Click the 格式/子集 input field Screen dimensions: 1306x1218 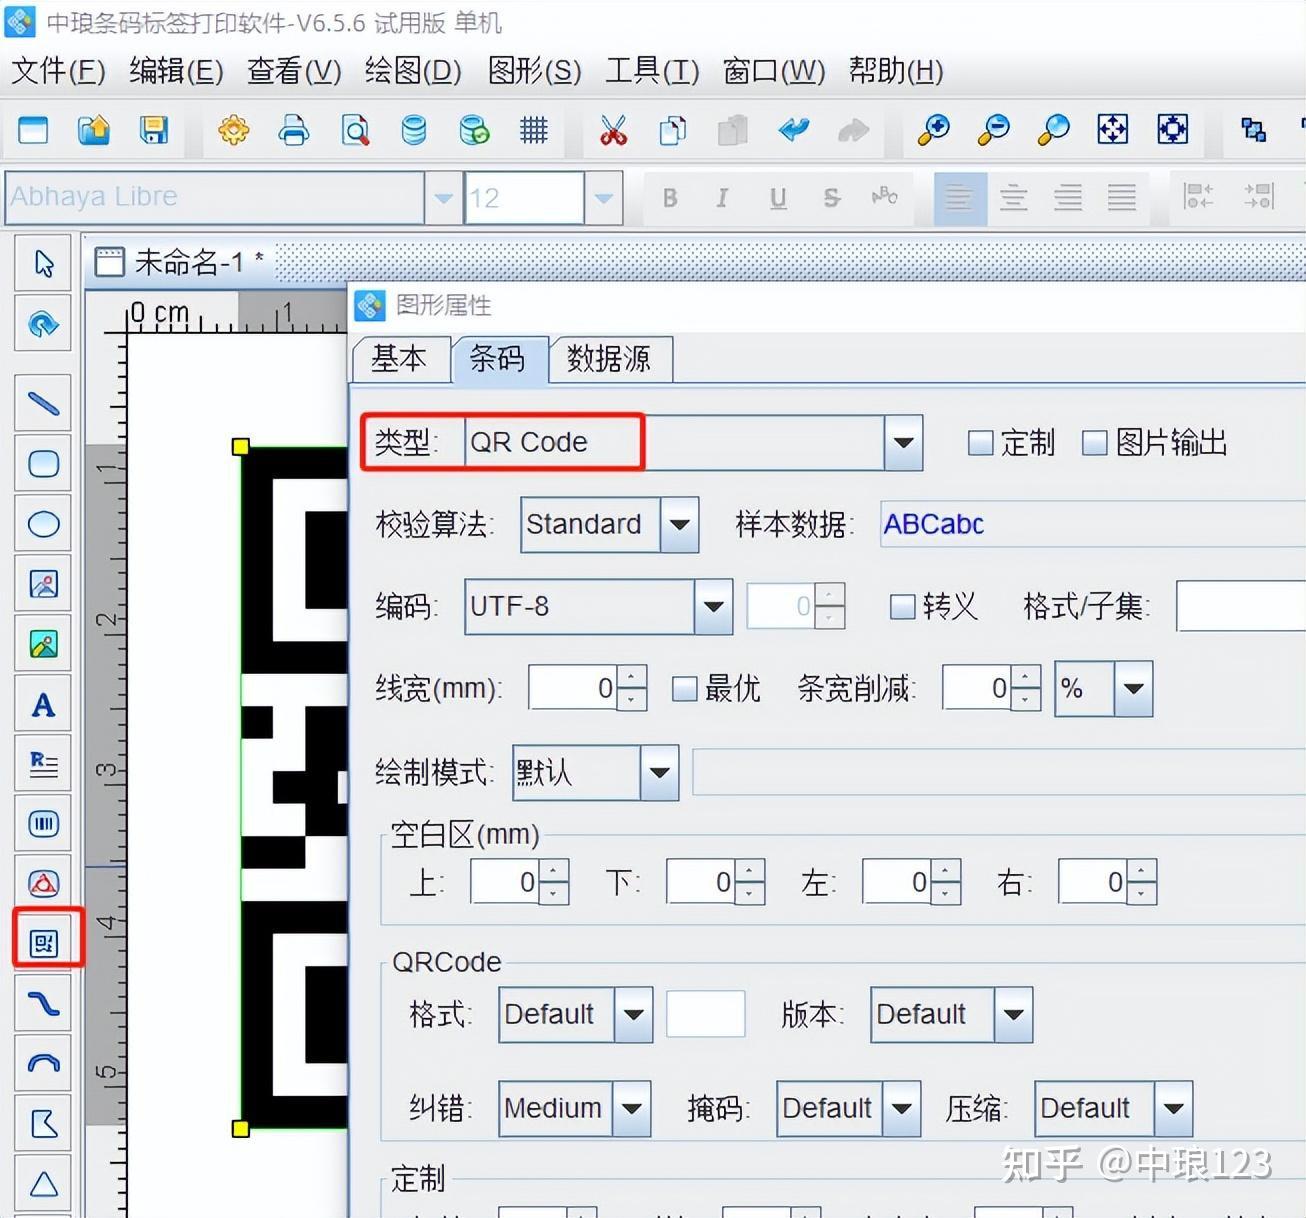[x=1241, y=606]
